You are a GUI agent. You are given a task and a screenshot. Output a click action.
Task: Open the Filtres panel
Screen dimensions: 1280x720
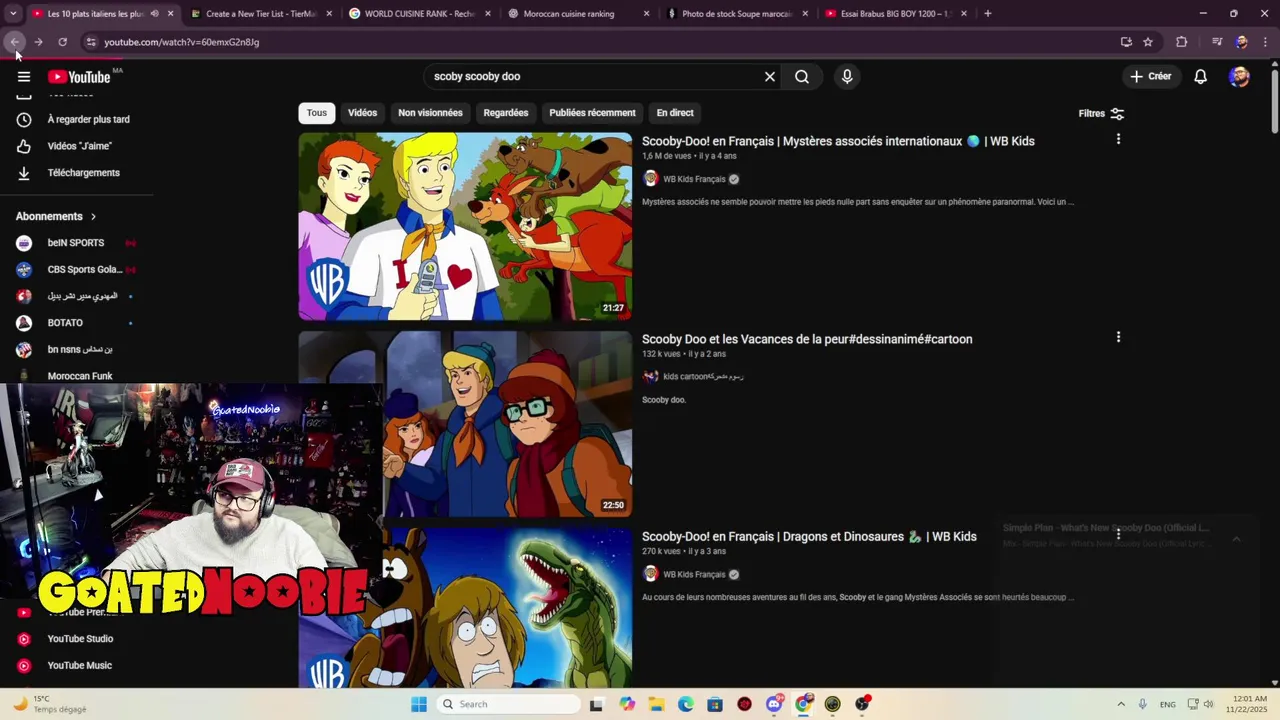point(1101,114)
